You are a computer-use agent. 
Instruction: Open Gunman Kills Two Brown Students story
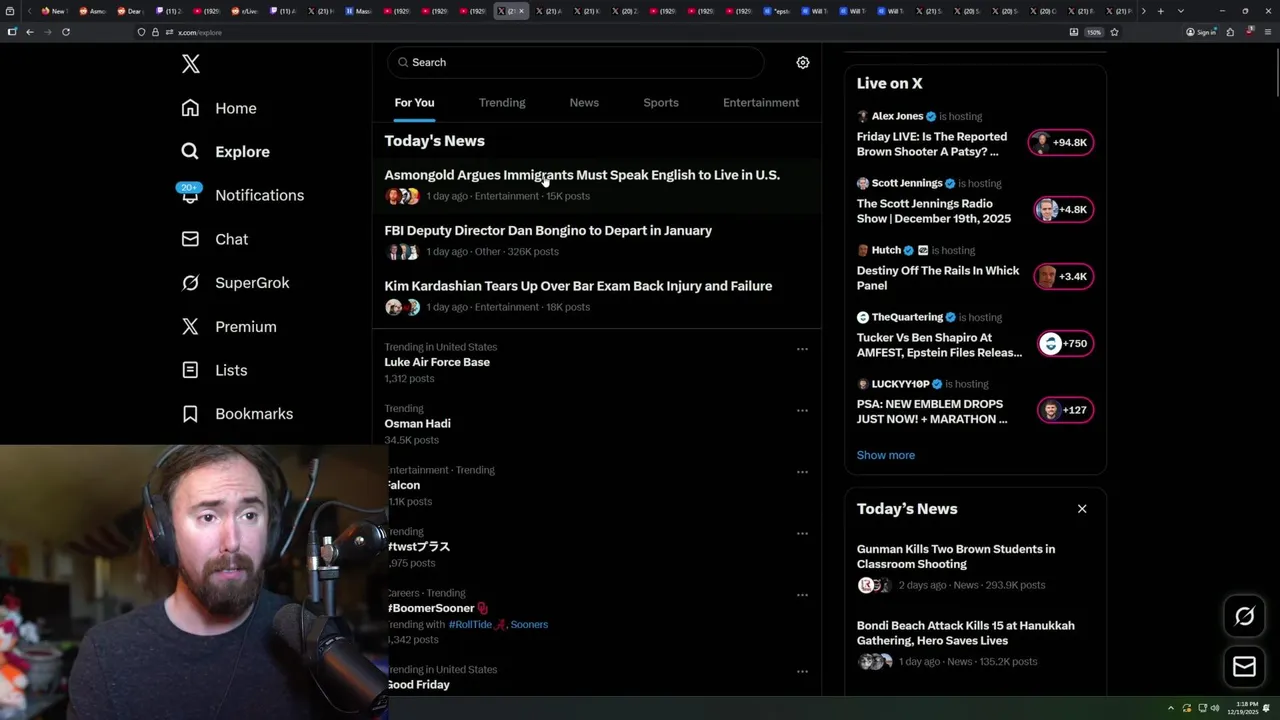(956, 556)
